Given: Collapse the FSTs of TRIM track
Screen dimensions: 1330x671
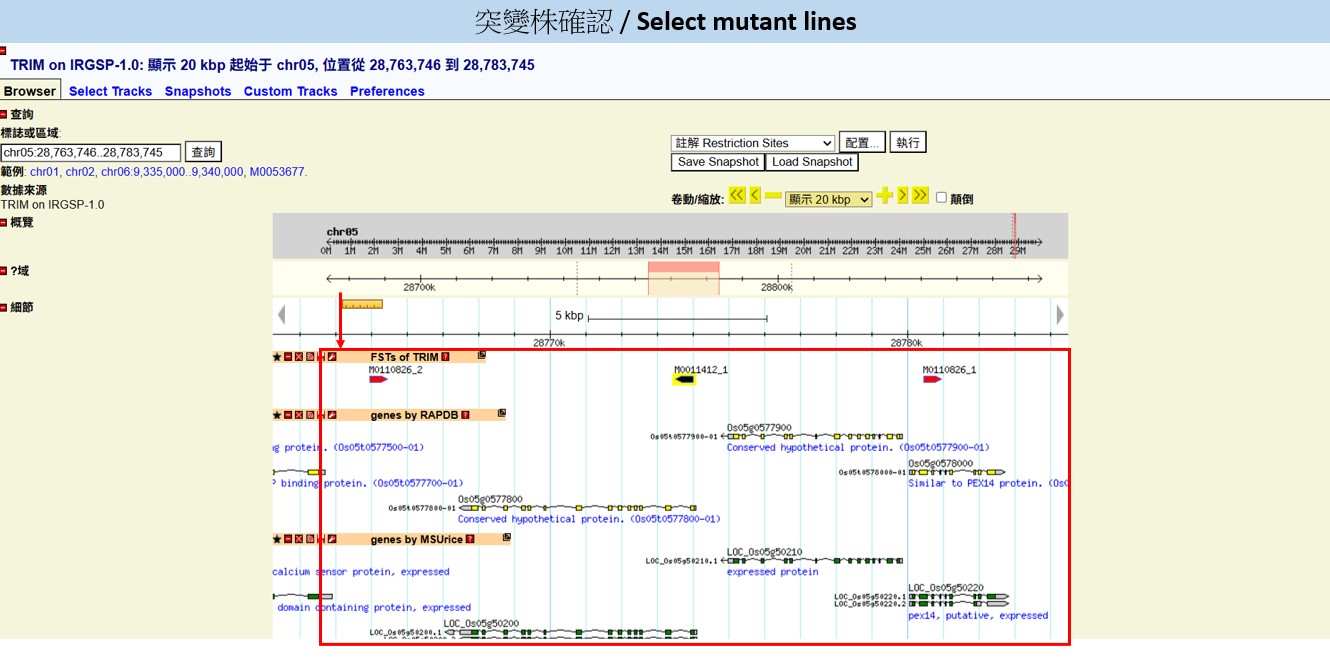Looking at the screenshot, I should pos(288,357).
